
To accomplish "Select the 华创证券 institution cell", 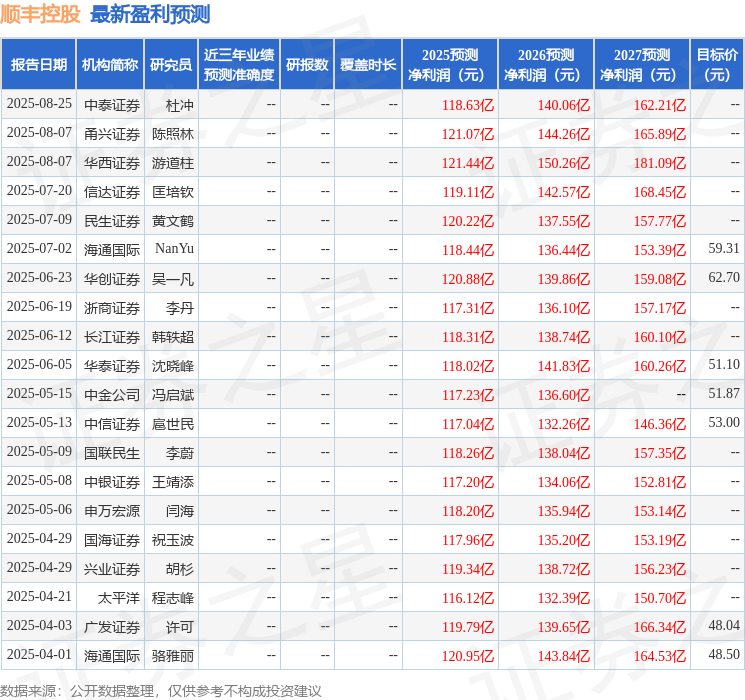I will point(112,278).
